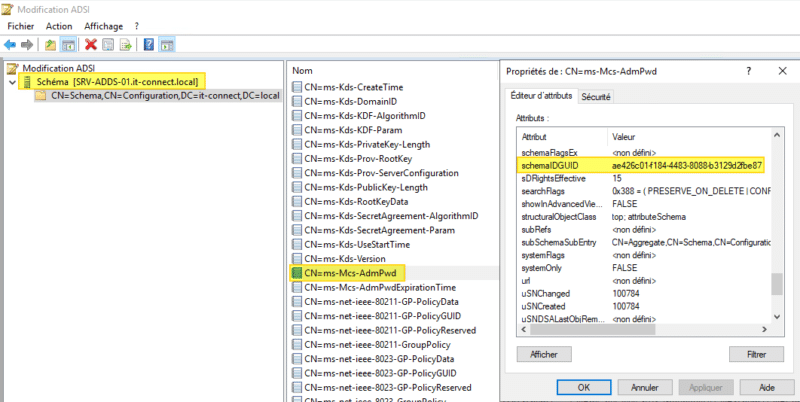Click the icon beside CN=ms-Kds-UseStartTime
The image size is (800, 402).
(x=297, y=244)
